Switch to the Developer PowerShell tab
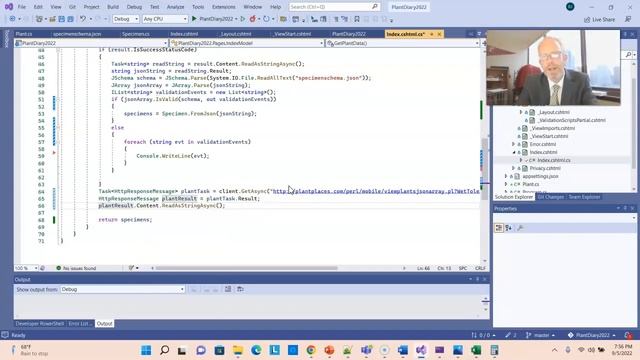The height and width of the screenshot is (360, 640). pyautogui.click(x=40, y=324)
